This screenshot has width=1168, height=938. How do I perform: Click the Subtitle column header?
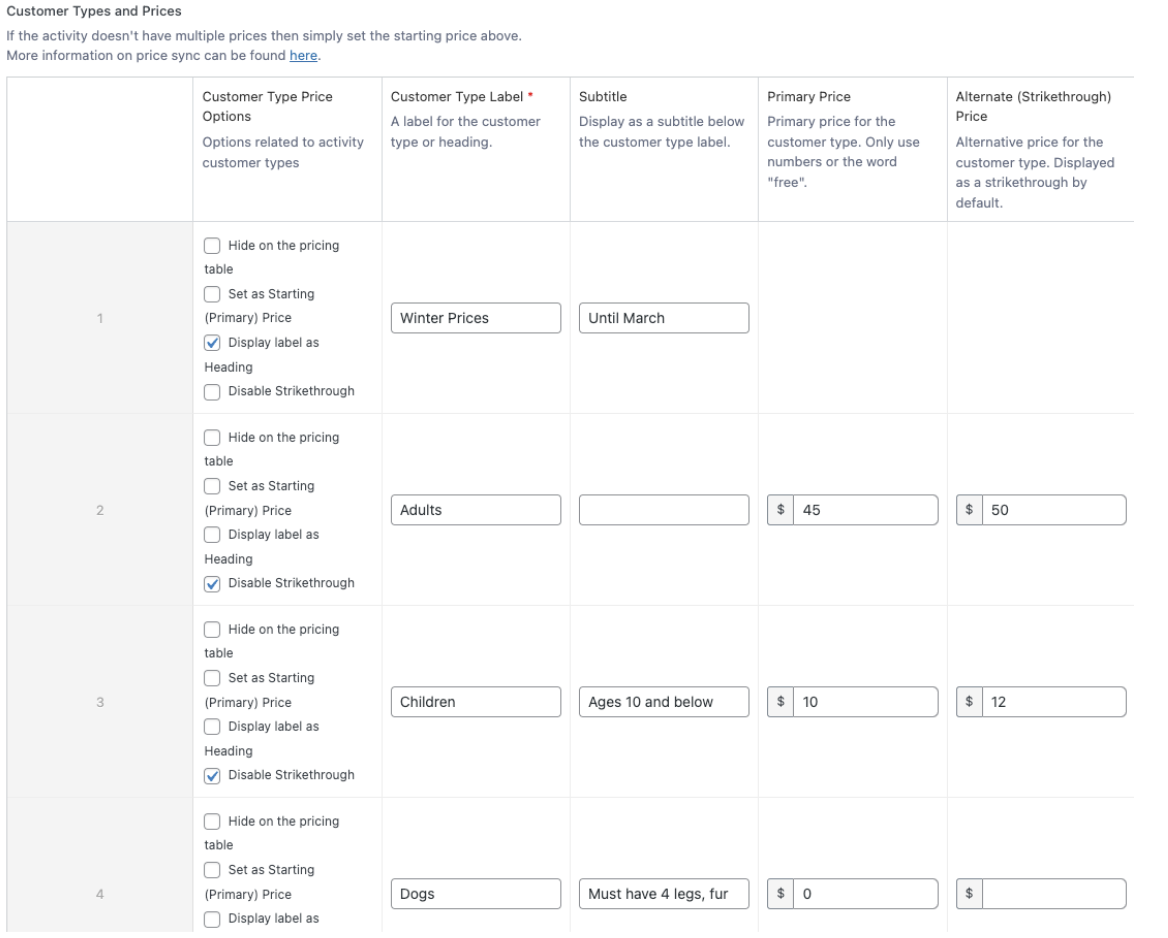coord(603,97)
